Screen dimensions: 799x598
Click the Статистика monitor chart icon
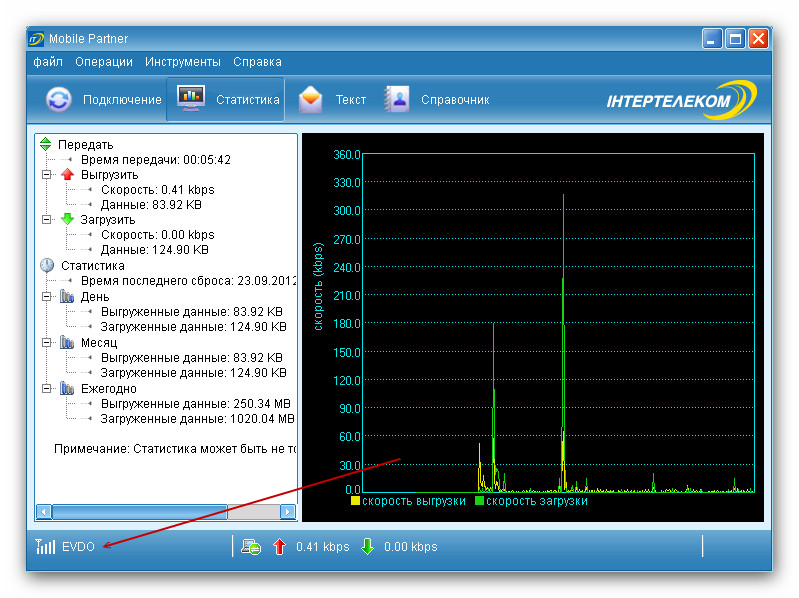coord(191,98)
